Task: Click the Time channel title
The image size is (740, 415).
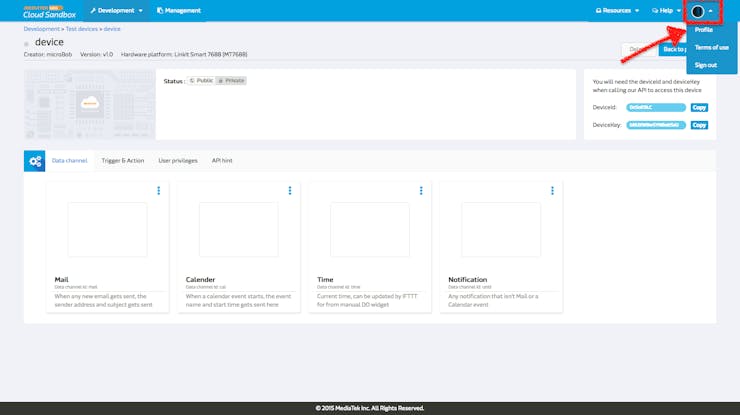Action: (x=325, y=279)
